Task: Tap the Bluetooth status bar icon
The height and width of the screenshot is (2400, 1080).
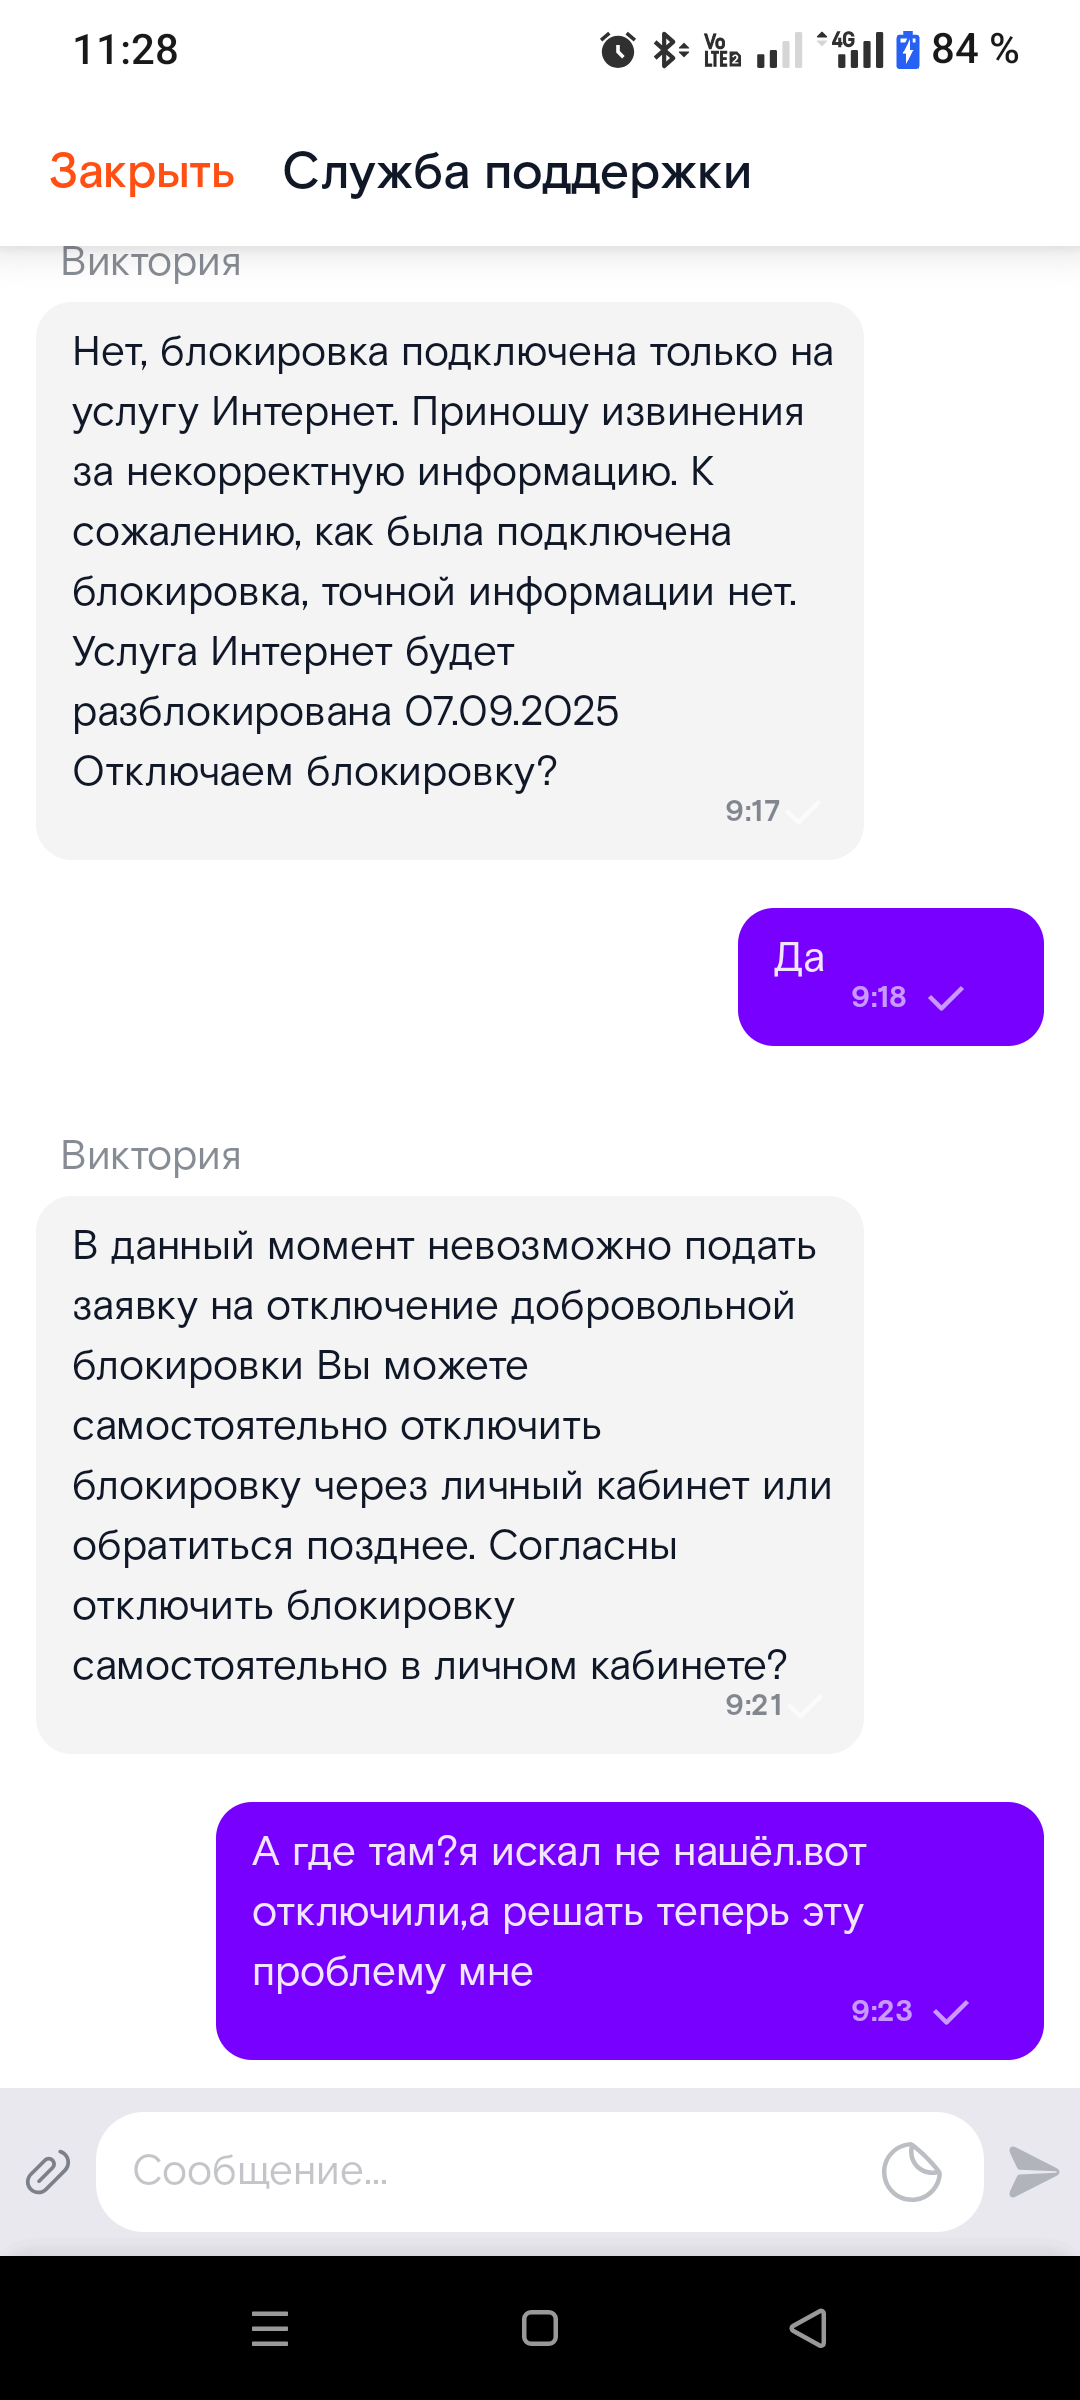Action: pos(669,49)
